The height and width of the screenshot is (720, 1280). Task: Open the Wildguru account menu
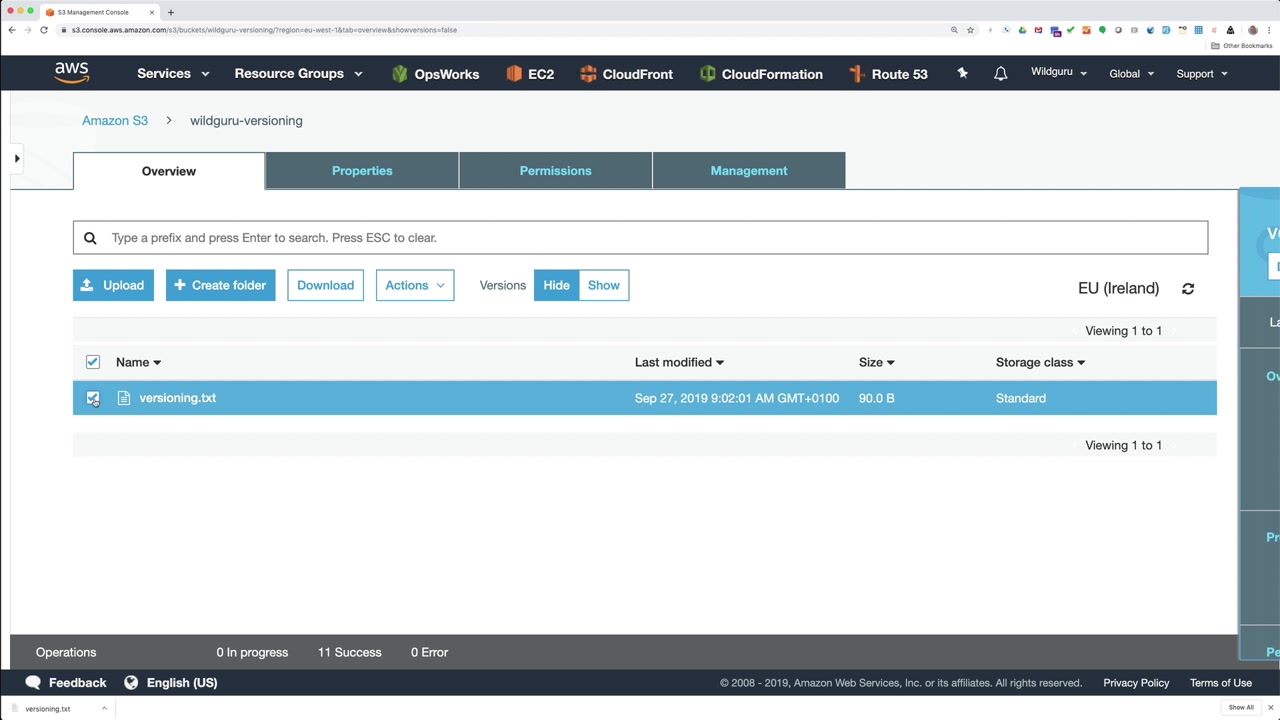[x=1059, y=72]
